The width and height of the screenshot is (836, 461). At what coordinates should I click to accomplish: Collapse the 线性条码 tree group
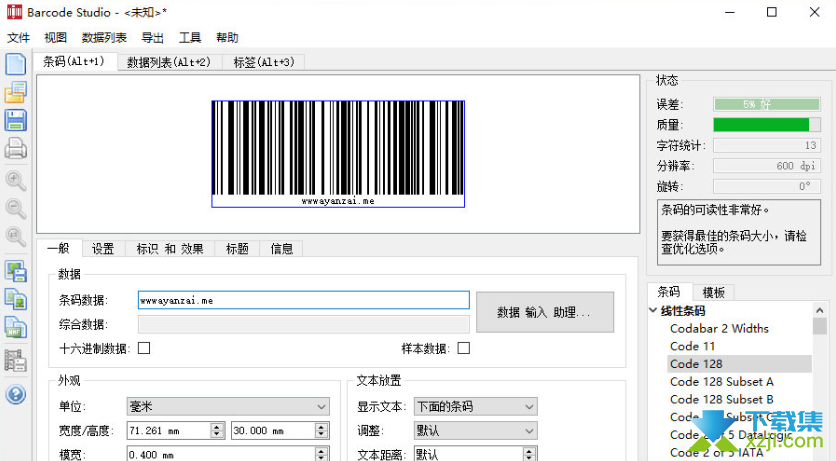653,310
